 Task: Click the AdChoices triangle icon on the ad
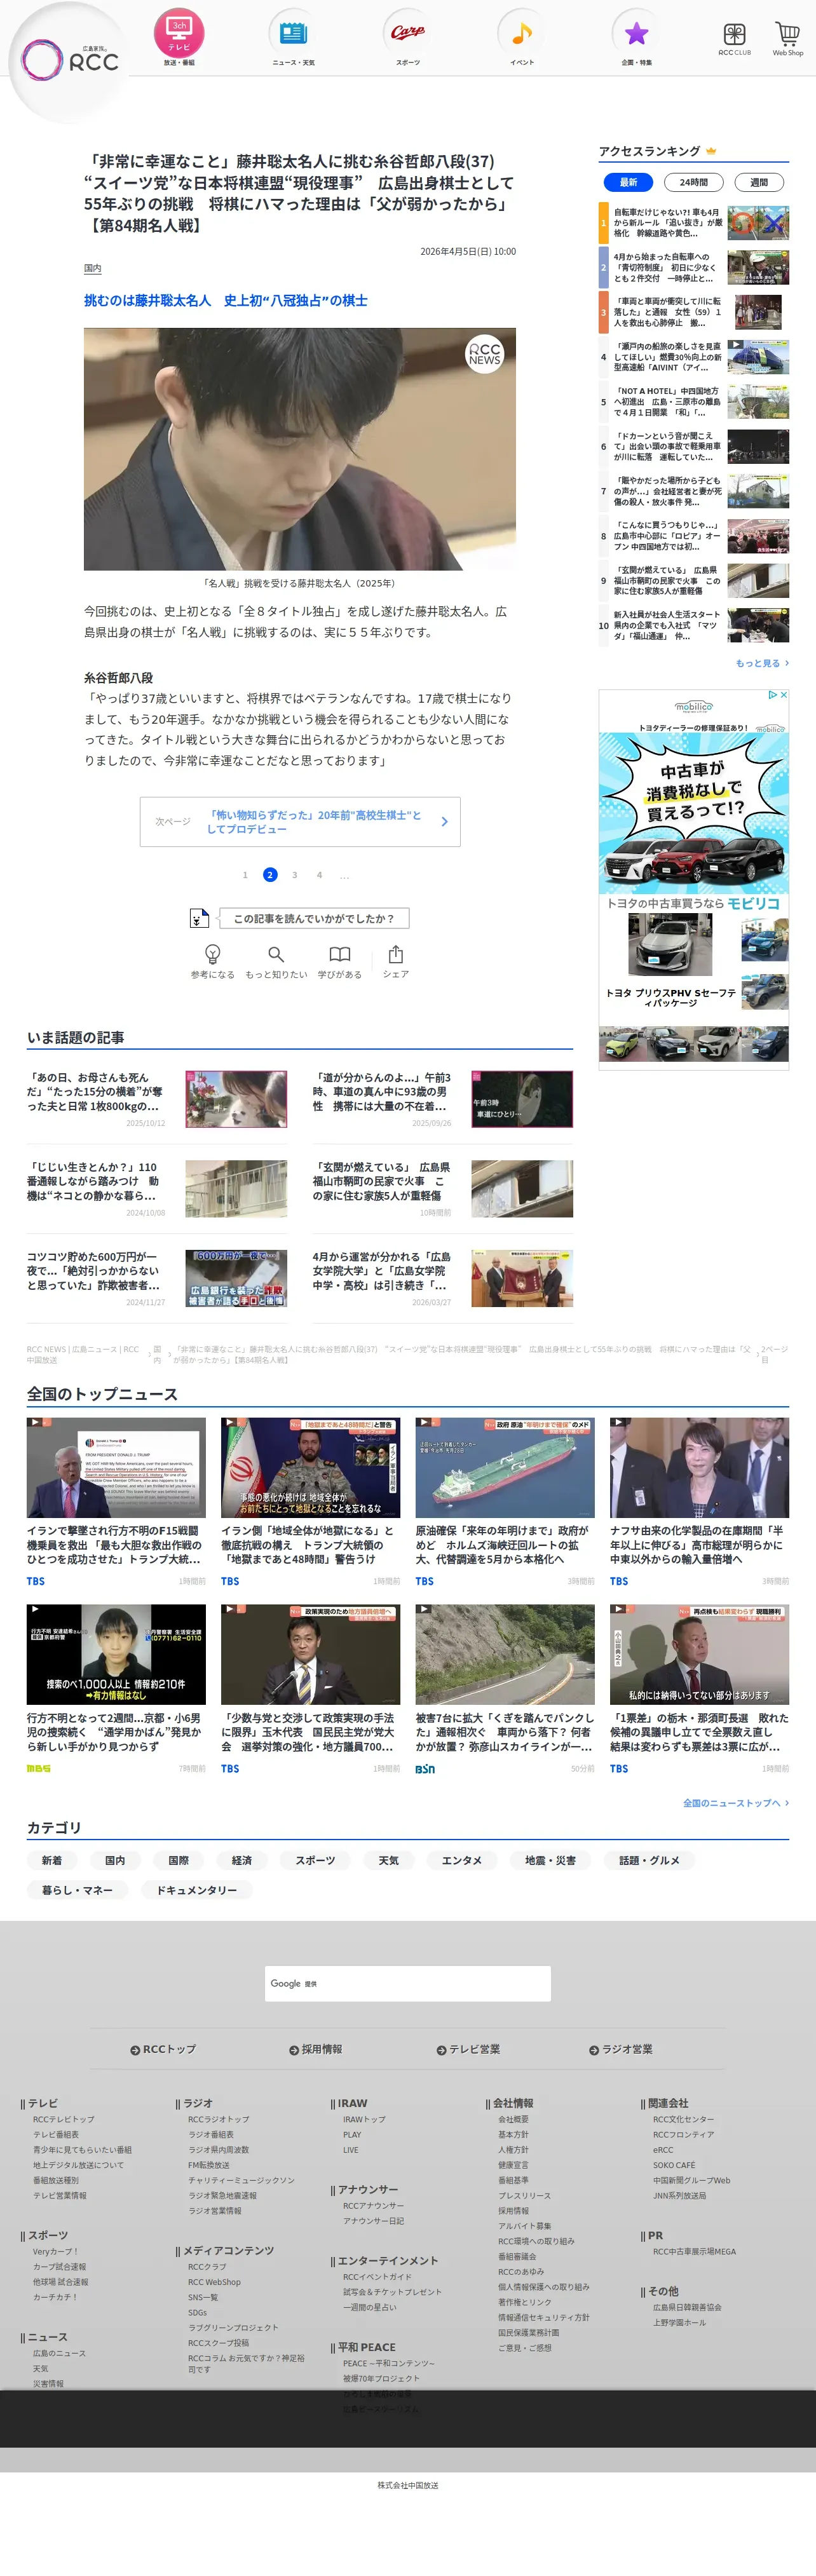tap(772, 694)
